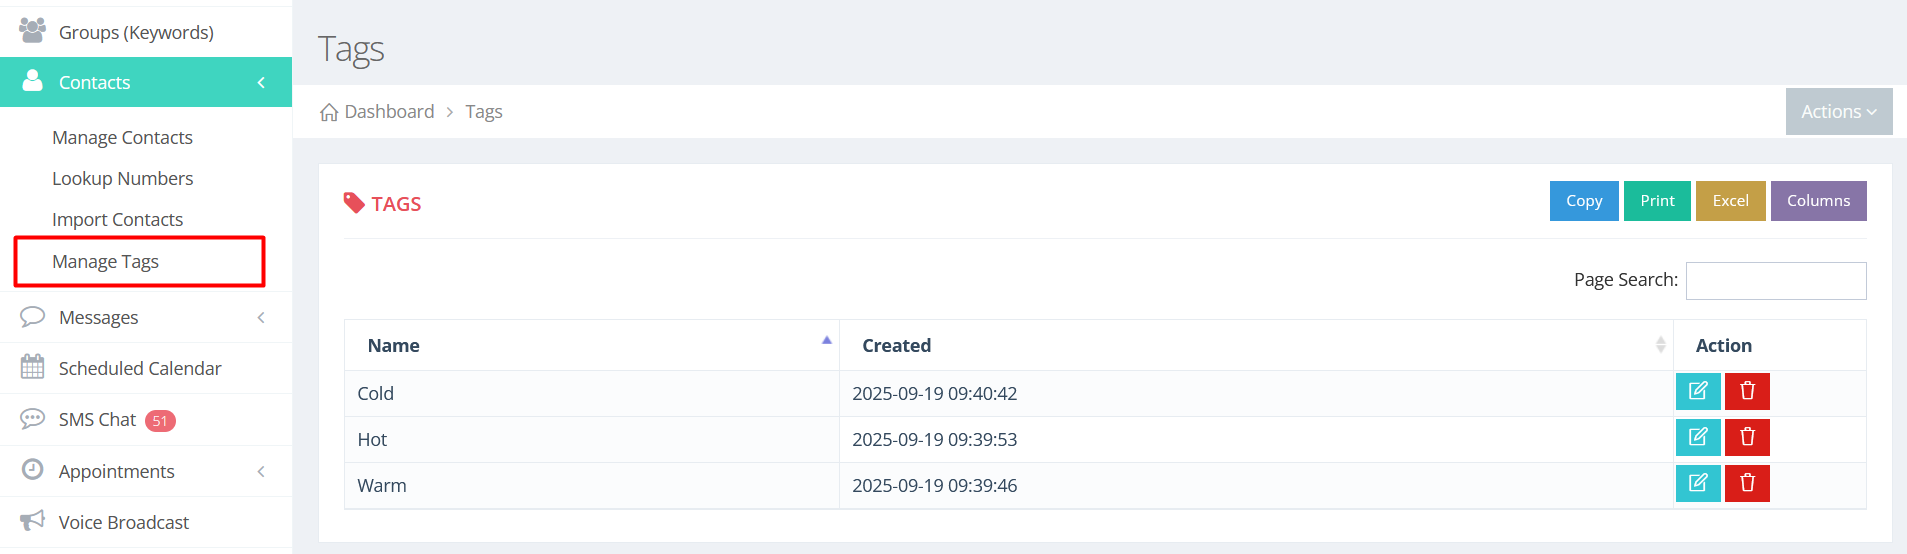Click edit icon for Warm tag

click(1697, 483)
